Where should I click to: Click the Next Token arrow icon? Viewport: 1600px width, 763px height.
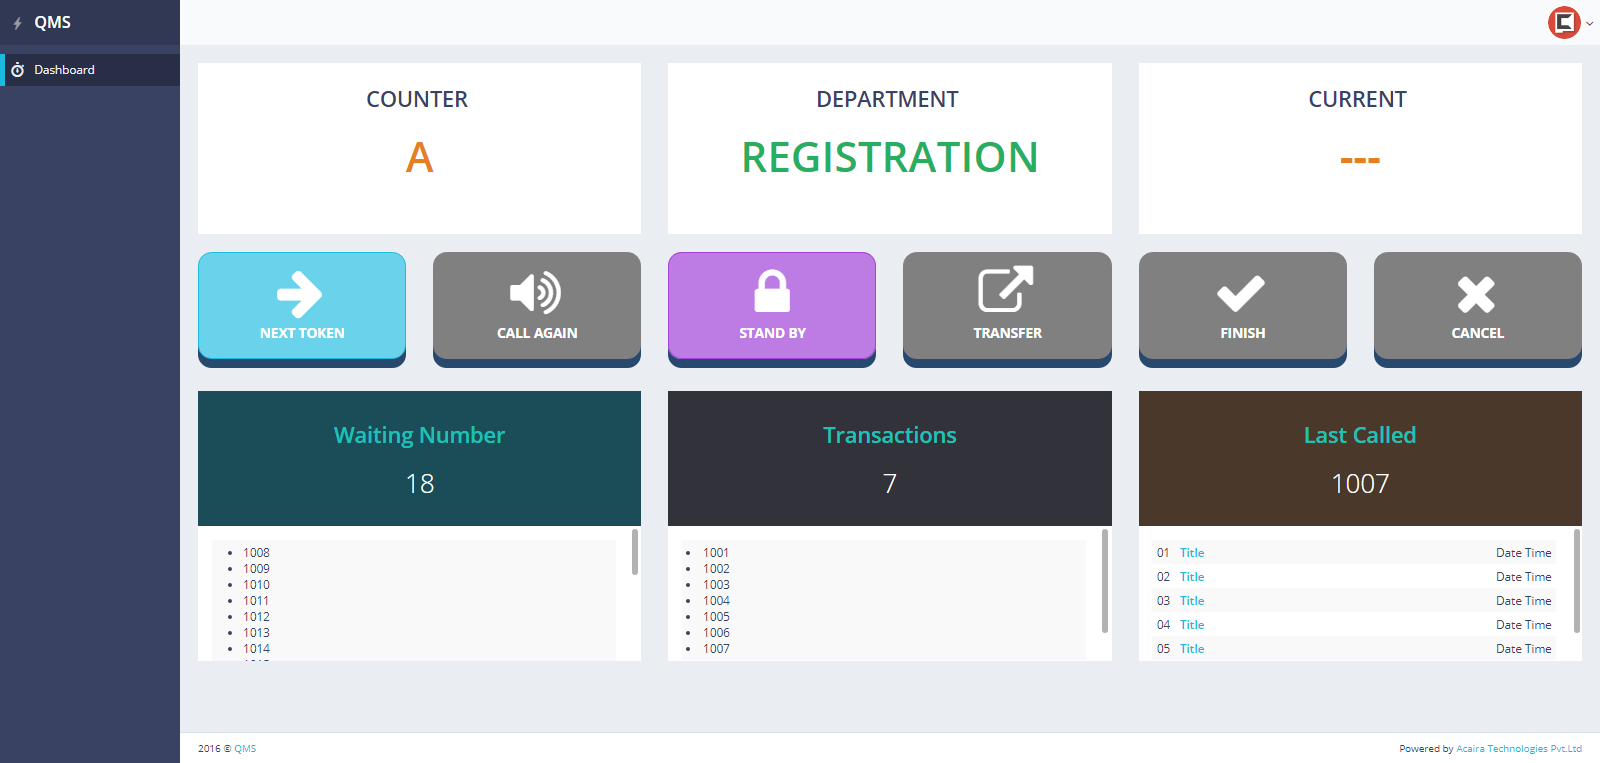299,294
